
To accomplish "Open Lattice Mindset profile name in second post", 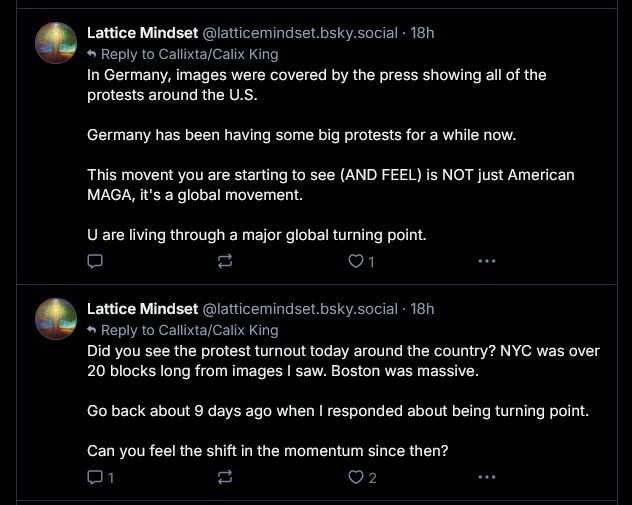I will (x=142, y=309).
